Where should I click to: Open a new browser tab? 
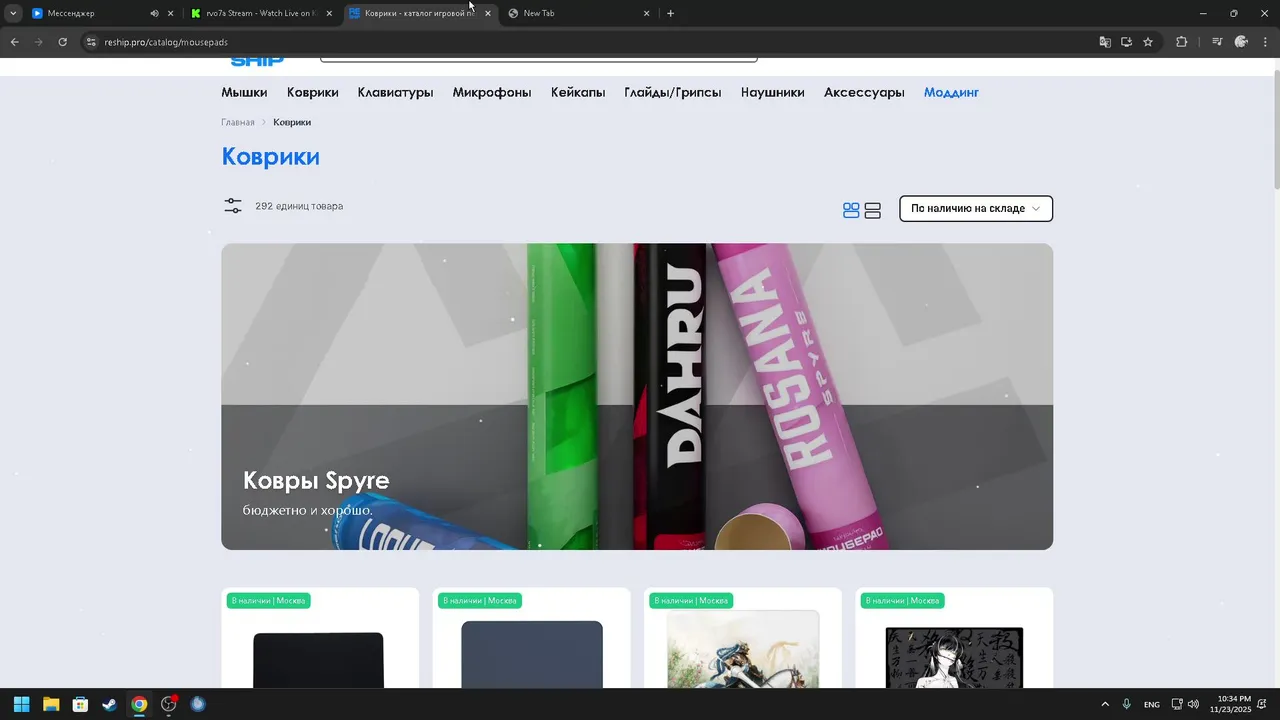pyautogui.click(x=670, y=13)
